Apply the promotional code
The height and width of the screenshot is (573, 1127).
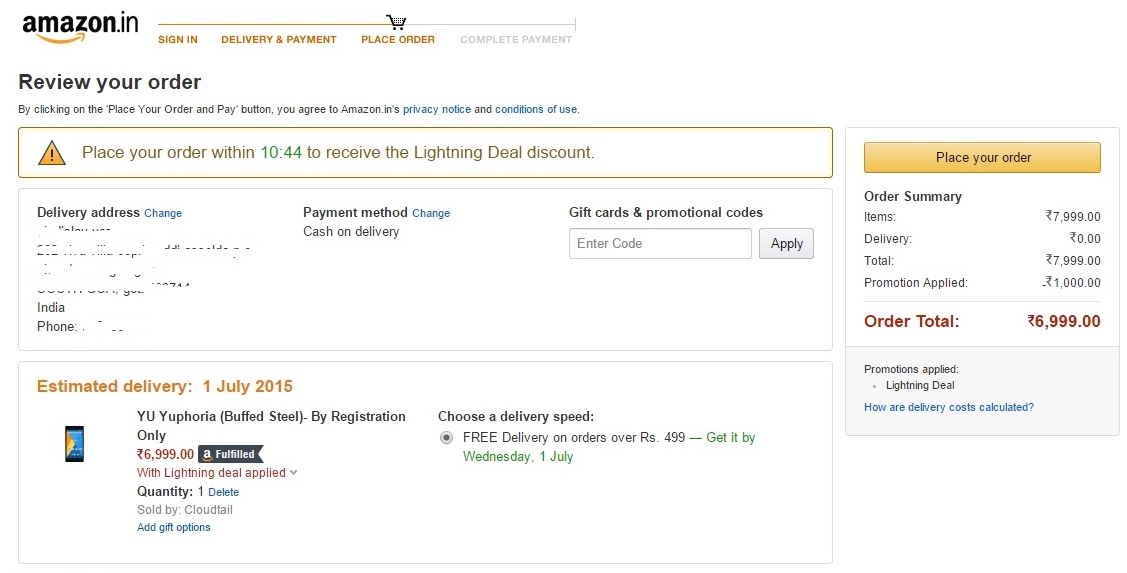[786, 244]
